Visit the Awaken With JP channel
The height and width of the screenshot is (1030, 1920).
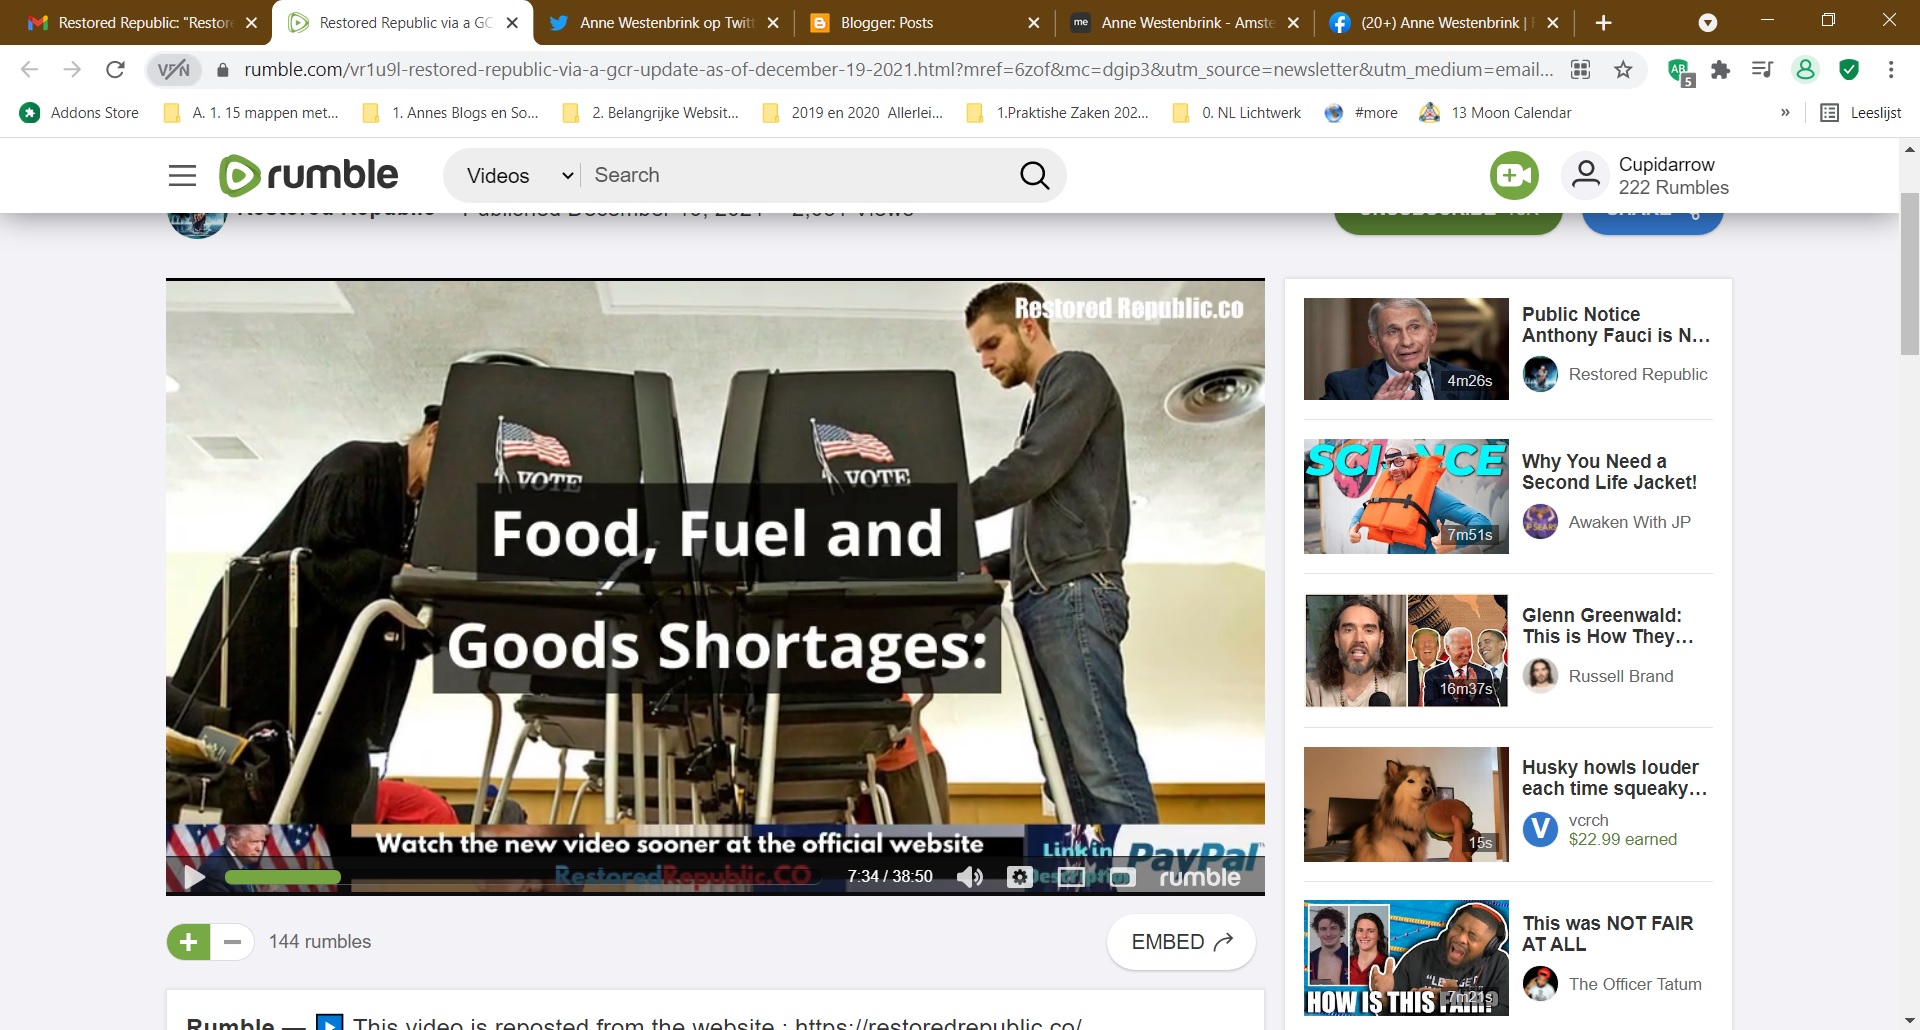pyautogui.click(x=1629, y=522)
